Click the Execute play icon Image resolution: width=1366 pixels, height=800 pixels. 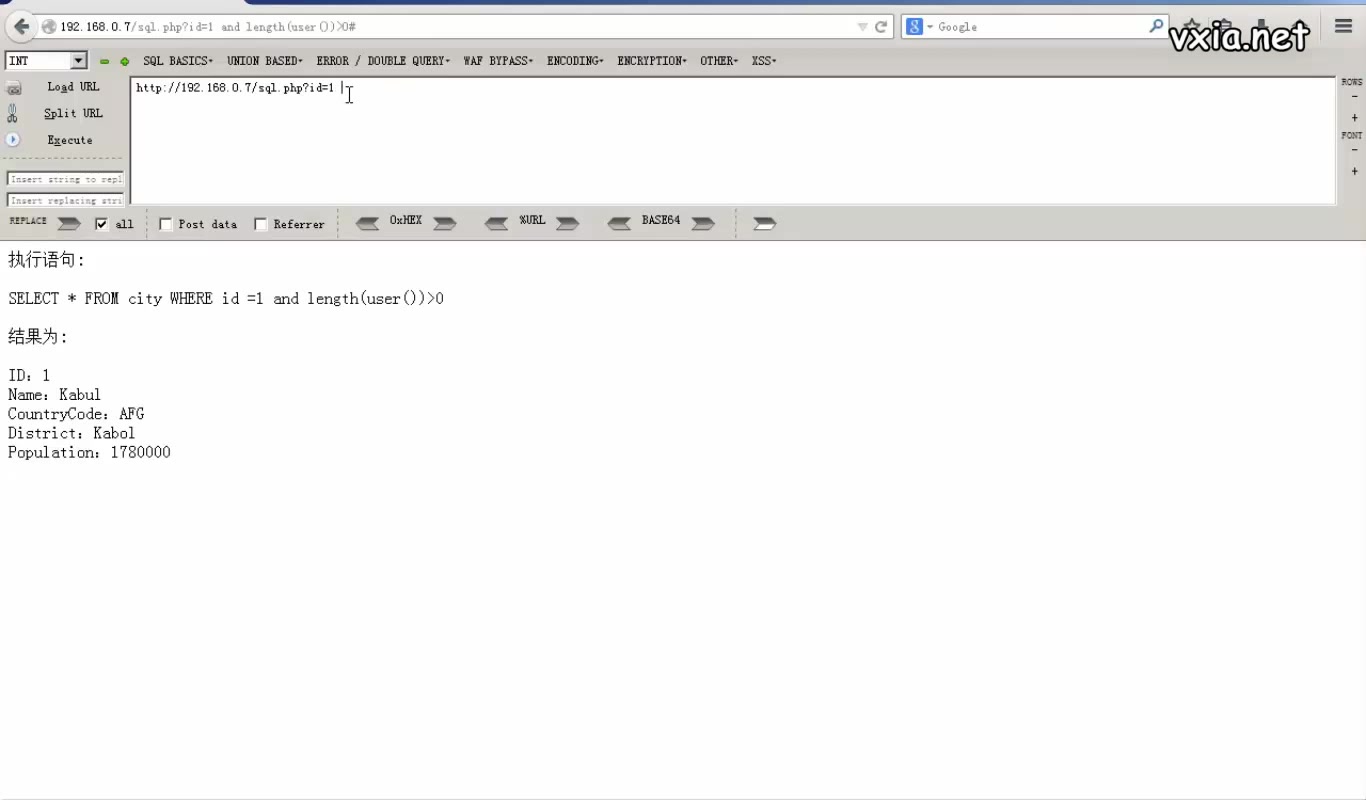(13, 140)
